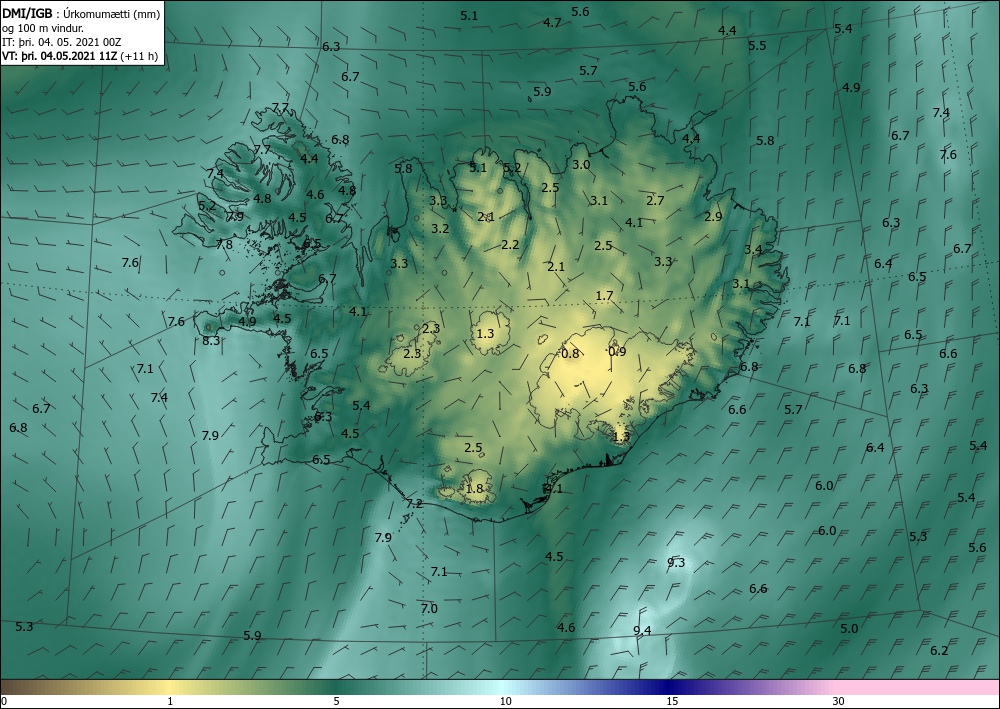The height and width of the screenshot is (709, 1000).
Task: Click the title 'DMI/IGB : Úrkomumætti (mm)'
Action: click(x=81, y=14)
